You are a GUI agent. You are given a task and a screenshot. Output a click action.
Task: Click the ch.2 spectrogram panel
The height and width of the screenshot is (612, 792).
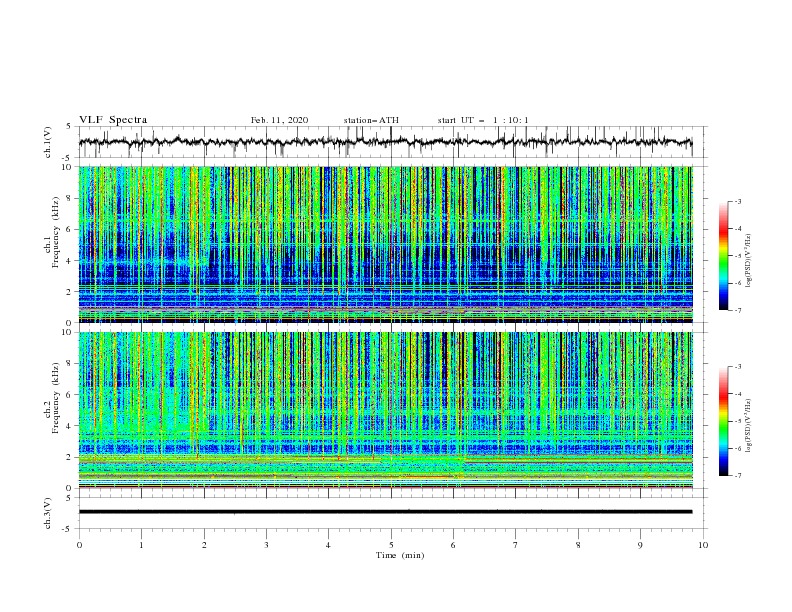coord(386,410)
